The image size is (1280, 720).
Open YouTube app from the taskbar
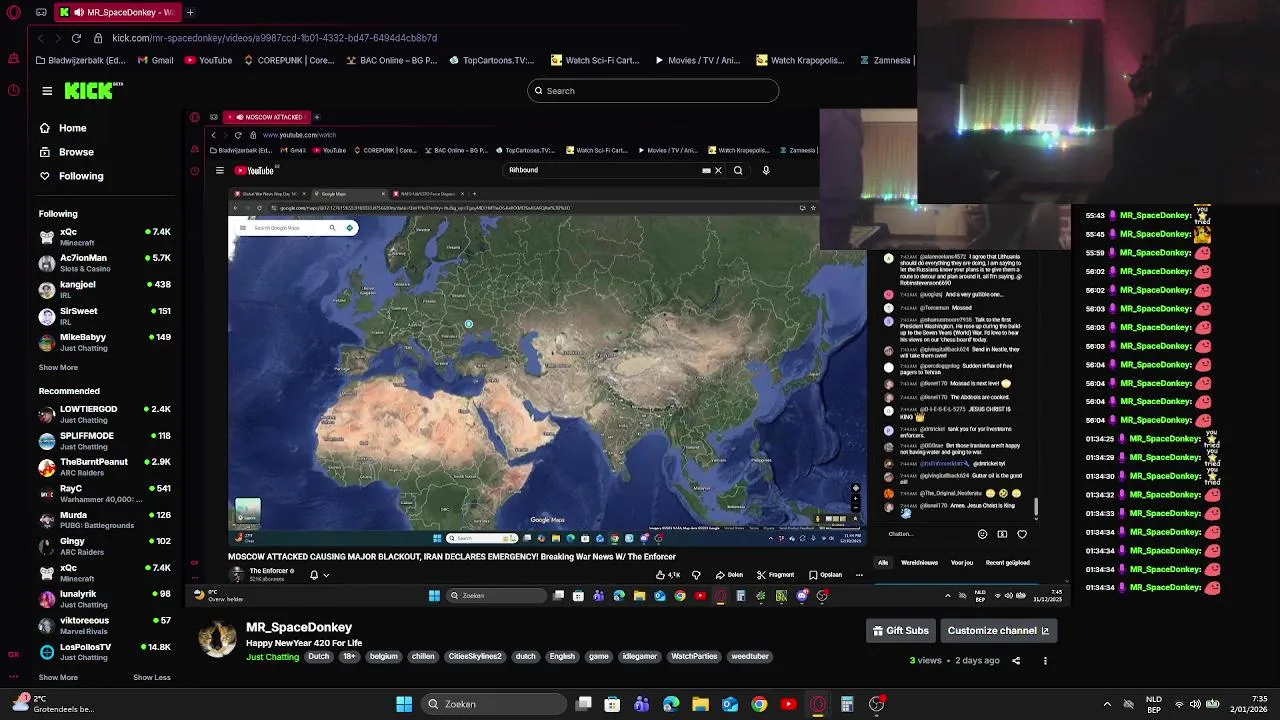pyautogui.click(x=788, y=704)
